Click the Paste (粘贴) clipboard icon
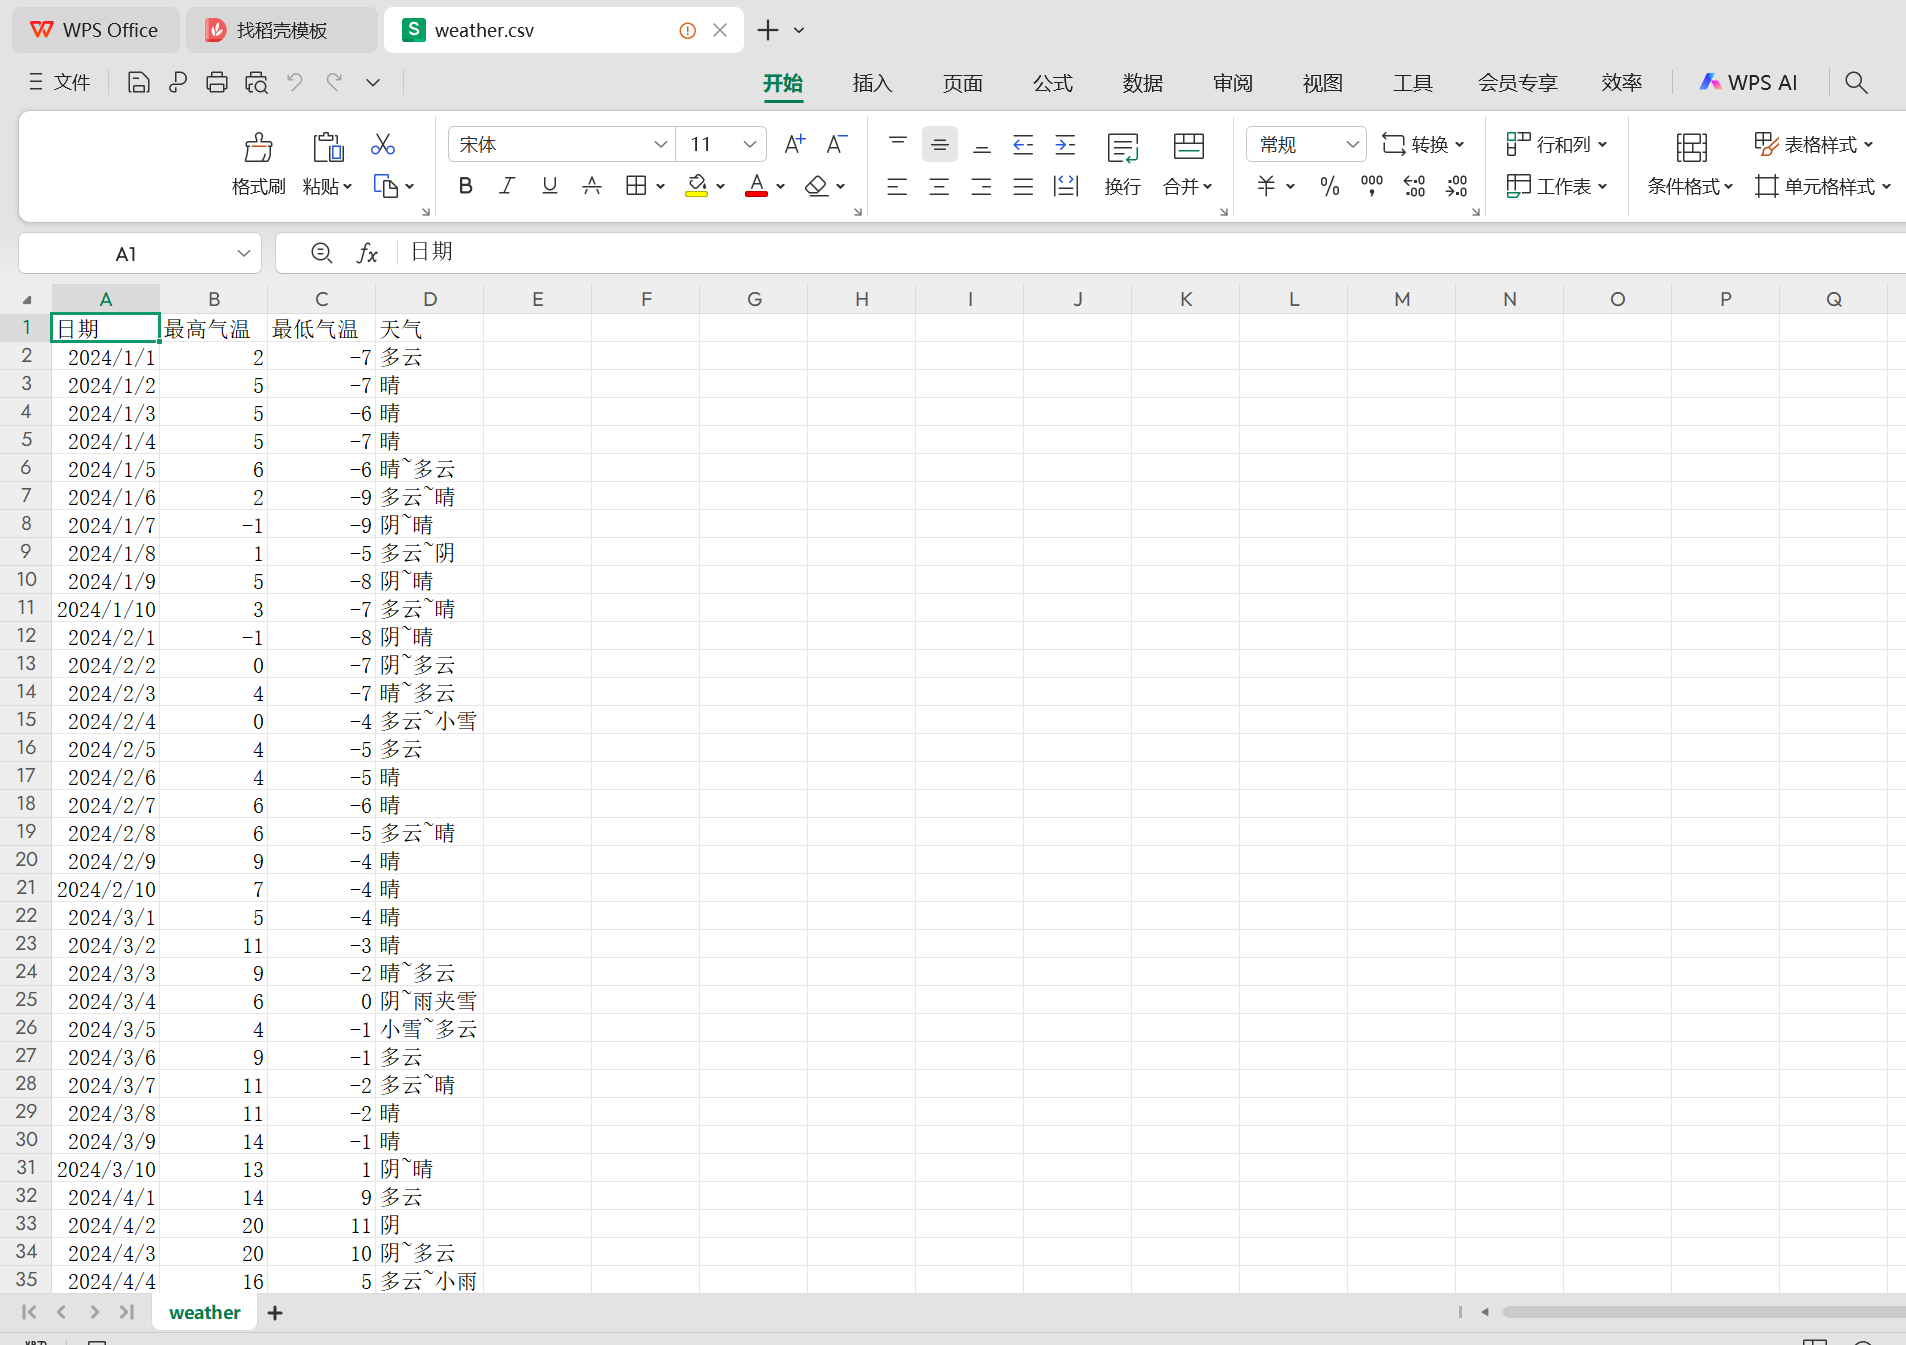Viewport: 1906px width, 1345px height. click(x=327, y=147)
